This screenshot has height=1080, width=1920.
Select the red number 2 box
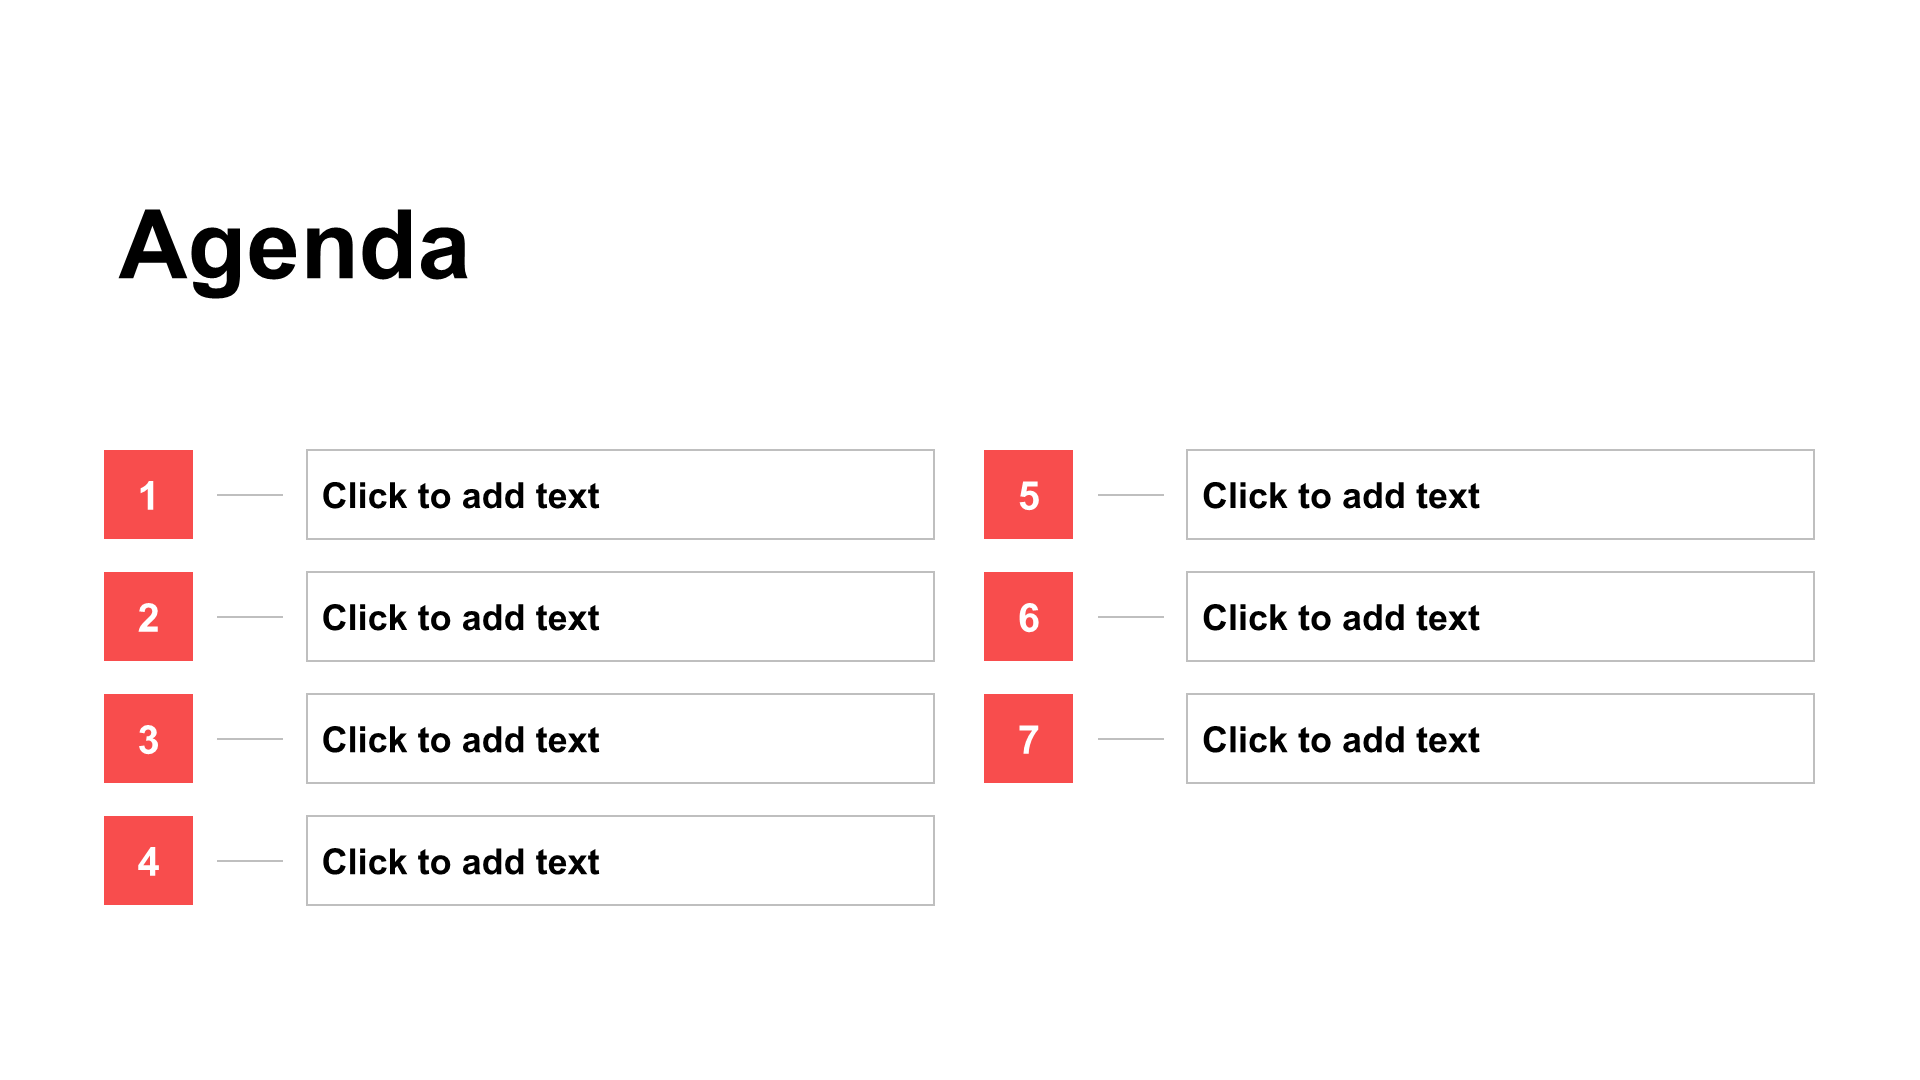point(148,616)
